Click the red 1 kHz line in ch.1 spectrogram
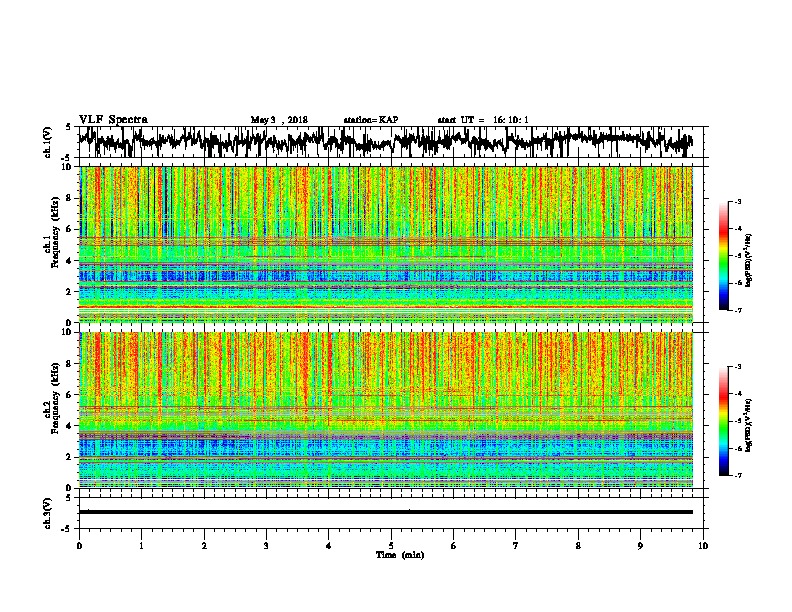This screenshot has height=612, width=792. pyautogui.click(x=386, y=307)
